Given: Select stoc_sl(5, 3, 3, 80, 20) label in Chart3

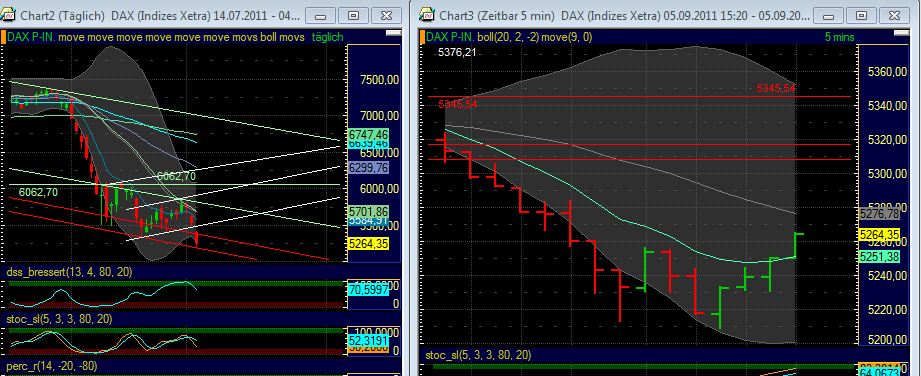Looking at the screenshot, I should click(478, 355).
